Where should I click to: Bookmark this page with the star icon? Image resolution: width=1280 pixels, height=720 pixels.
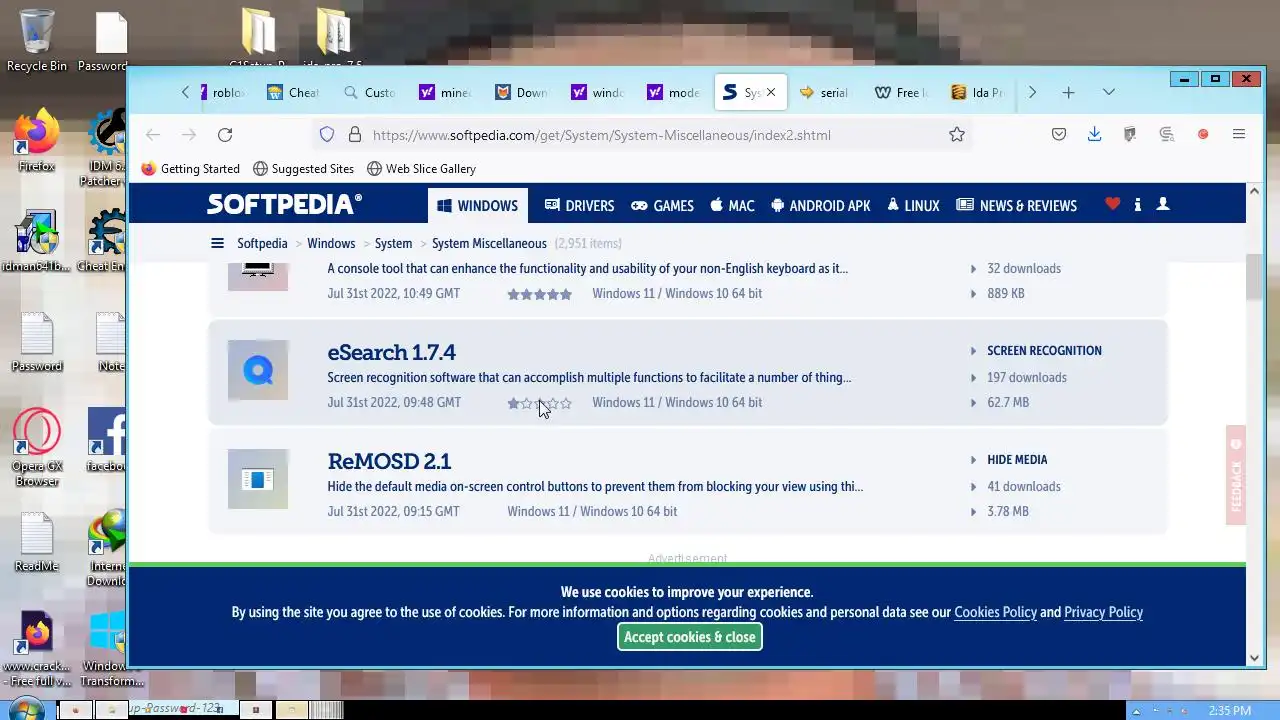pyautogui.click(x=957, y=135)
